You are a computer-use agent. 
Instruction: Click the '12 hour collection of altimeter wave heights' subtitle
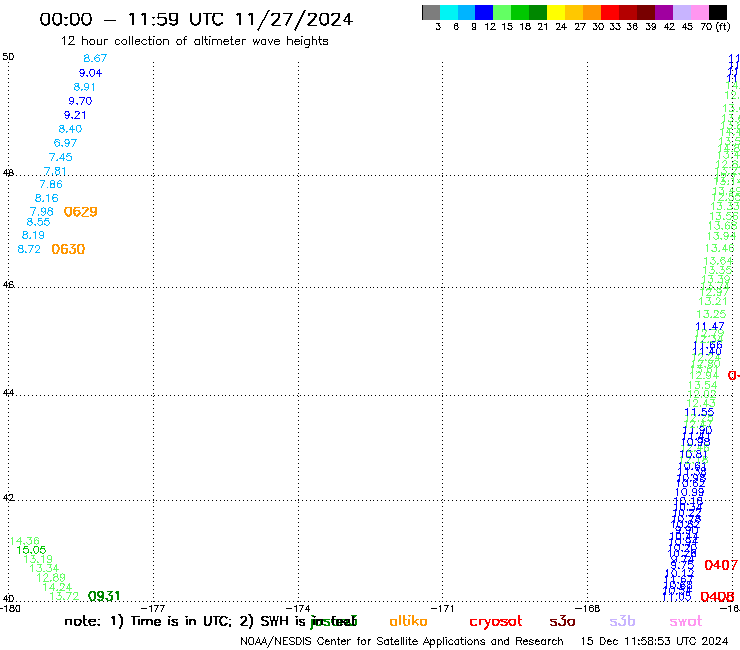pyautogui.click(x=194, y=41)
